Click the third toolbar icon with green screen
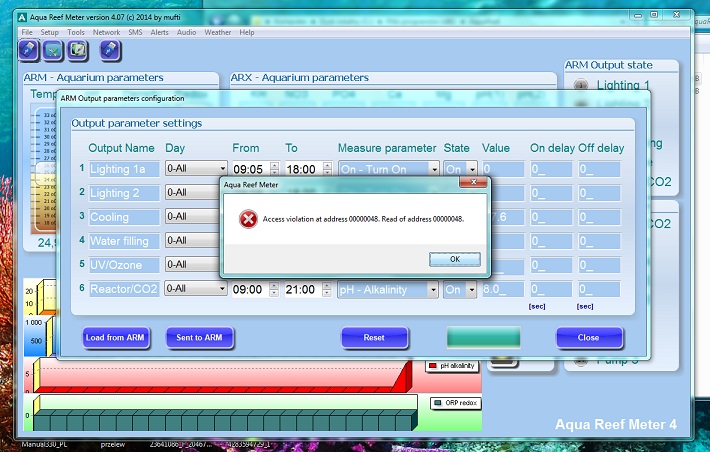 coord(77,50)
